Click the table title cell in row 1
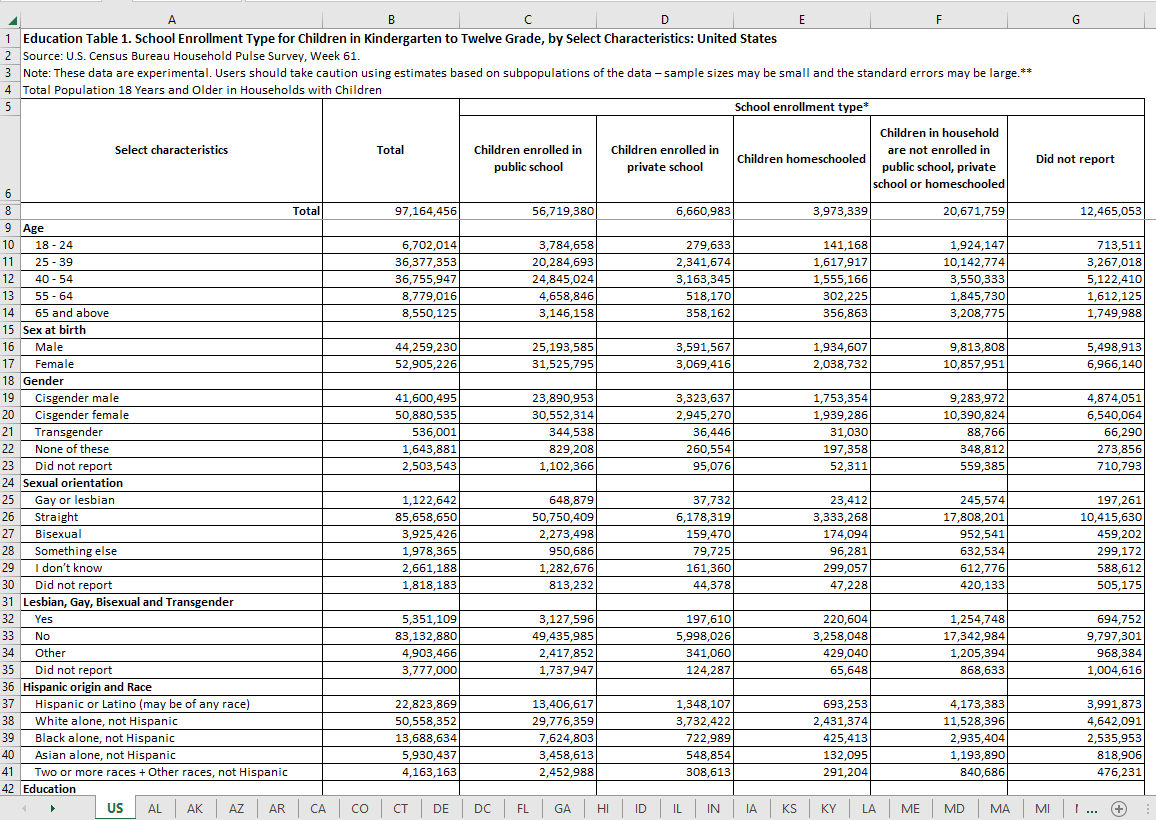 (x=400, y=38)
